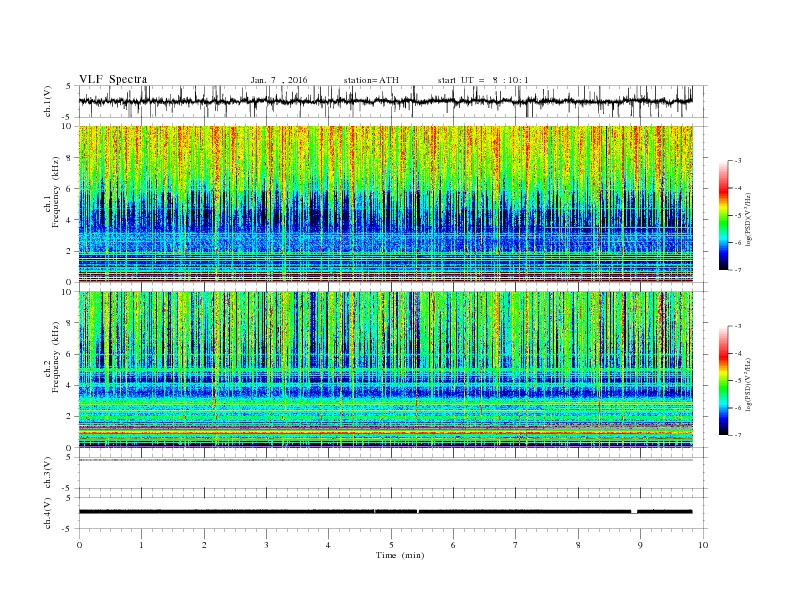Select the "ch.1(V)" axis label

tap(48, 101)
